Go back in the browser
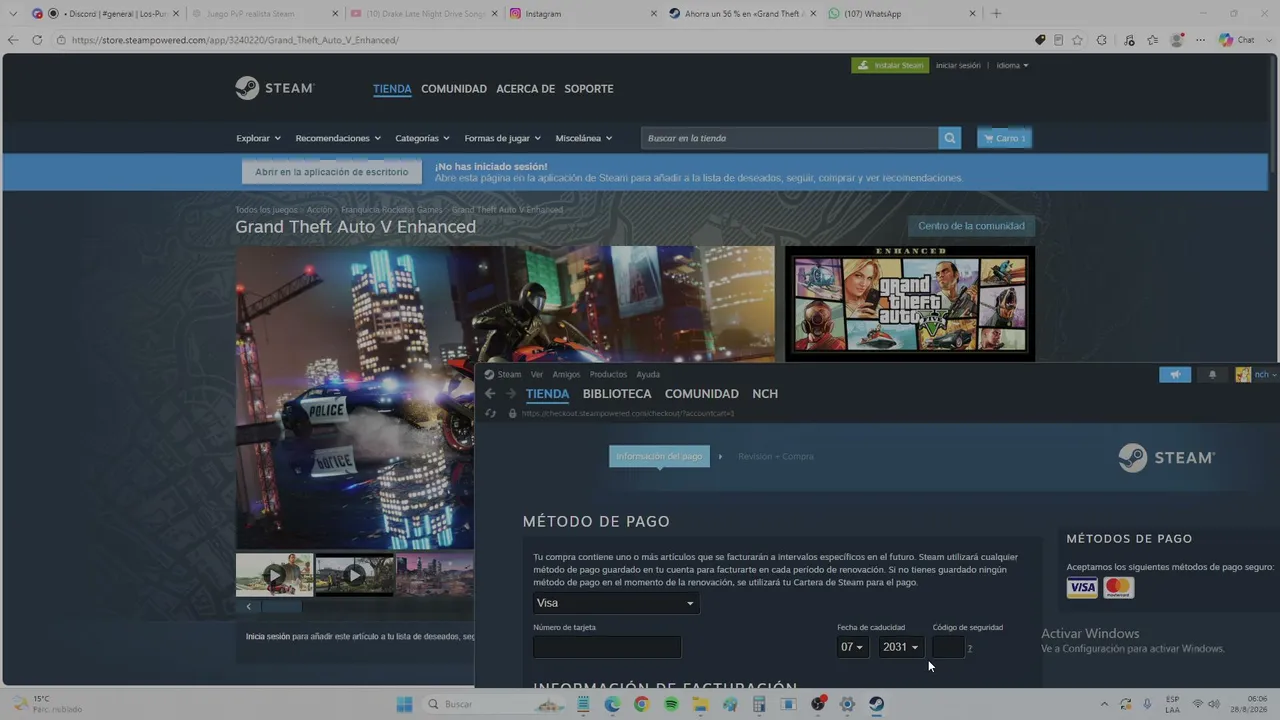The image size is (1280, 720). click(13, 40)
